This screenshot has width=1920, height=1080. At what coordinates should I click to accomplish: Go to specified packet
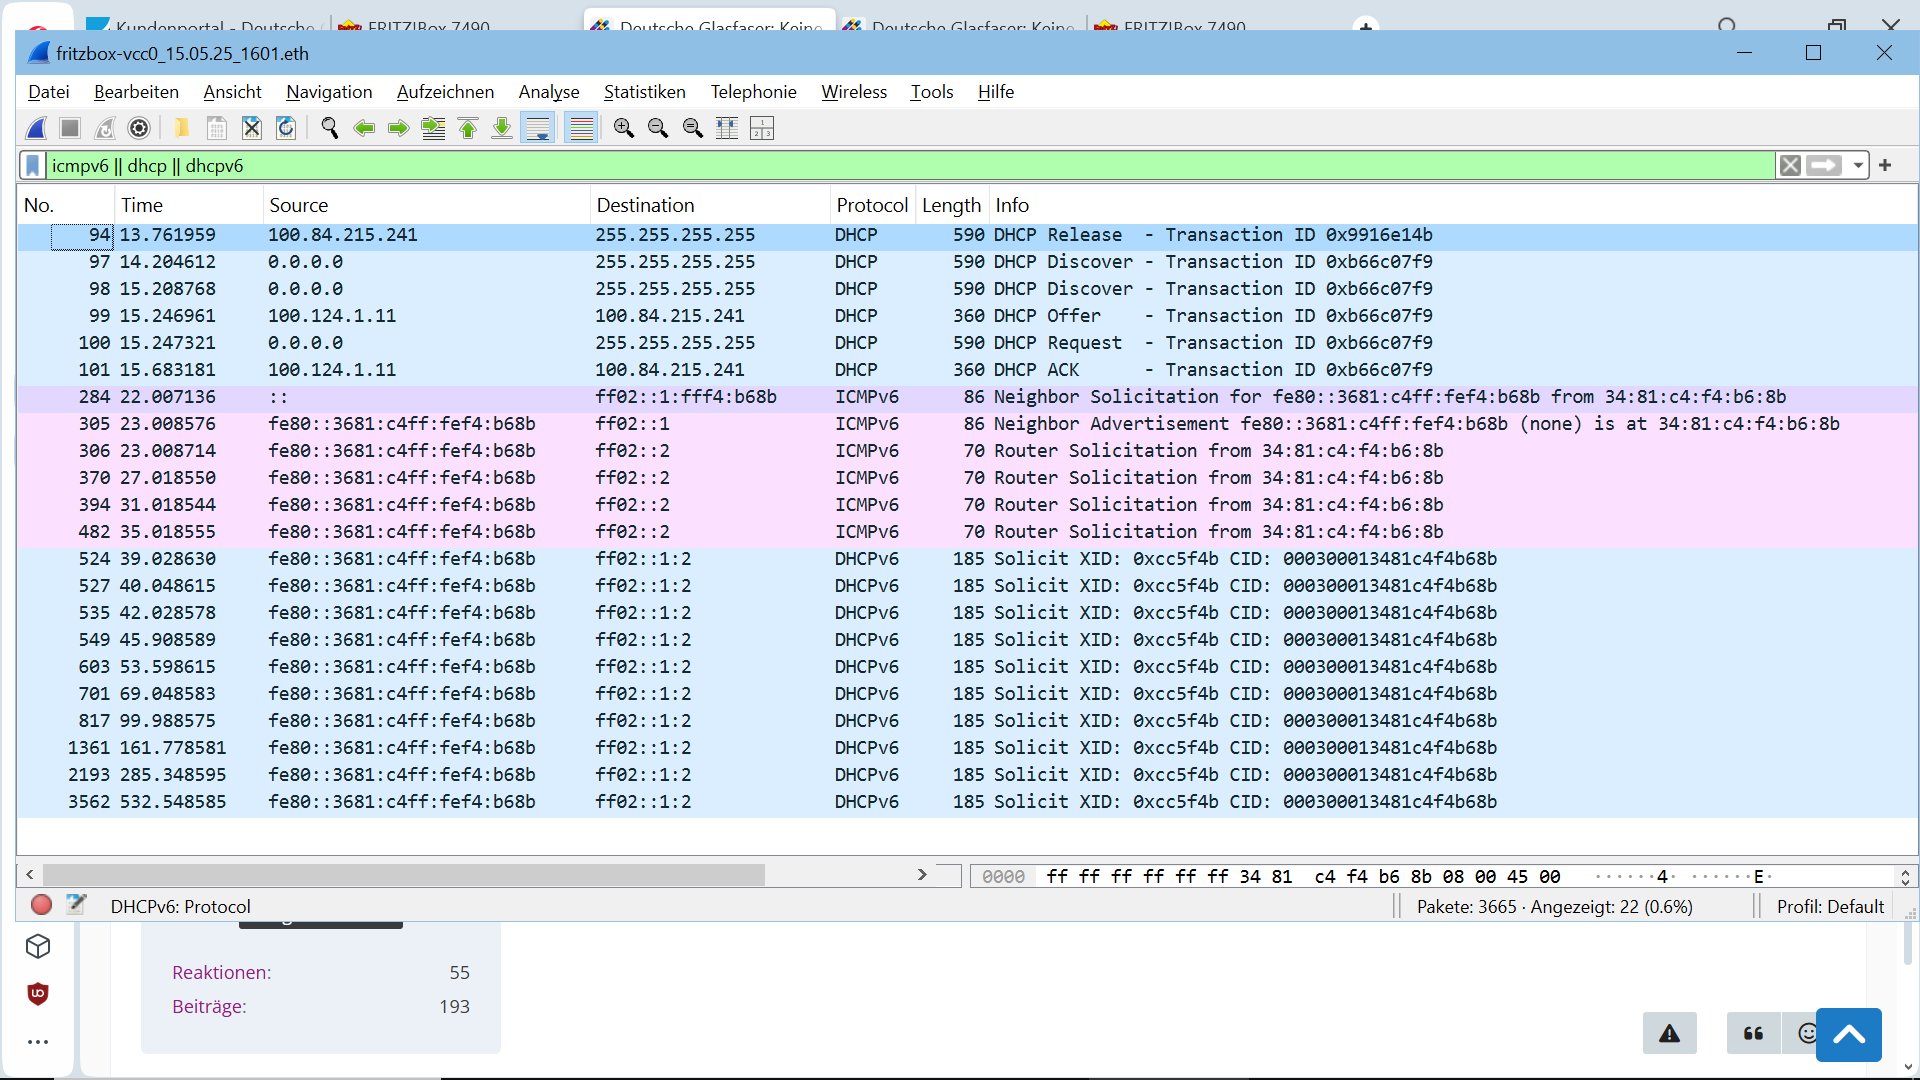tap(433, 128)
